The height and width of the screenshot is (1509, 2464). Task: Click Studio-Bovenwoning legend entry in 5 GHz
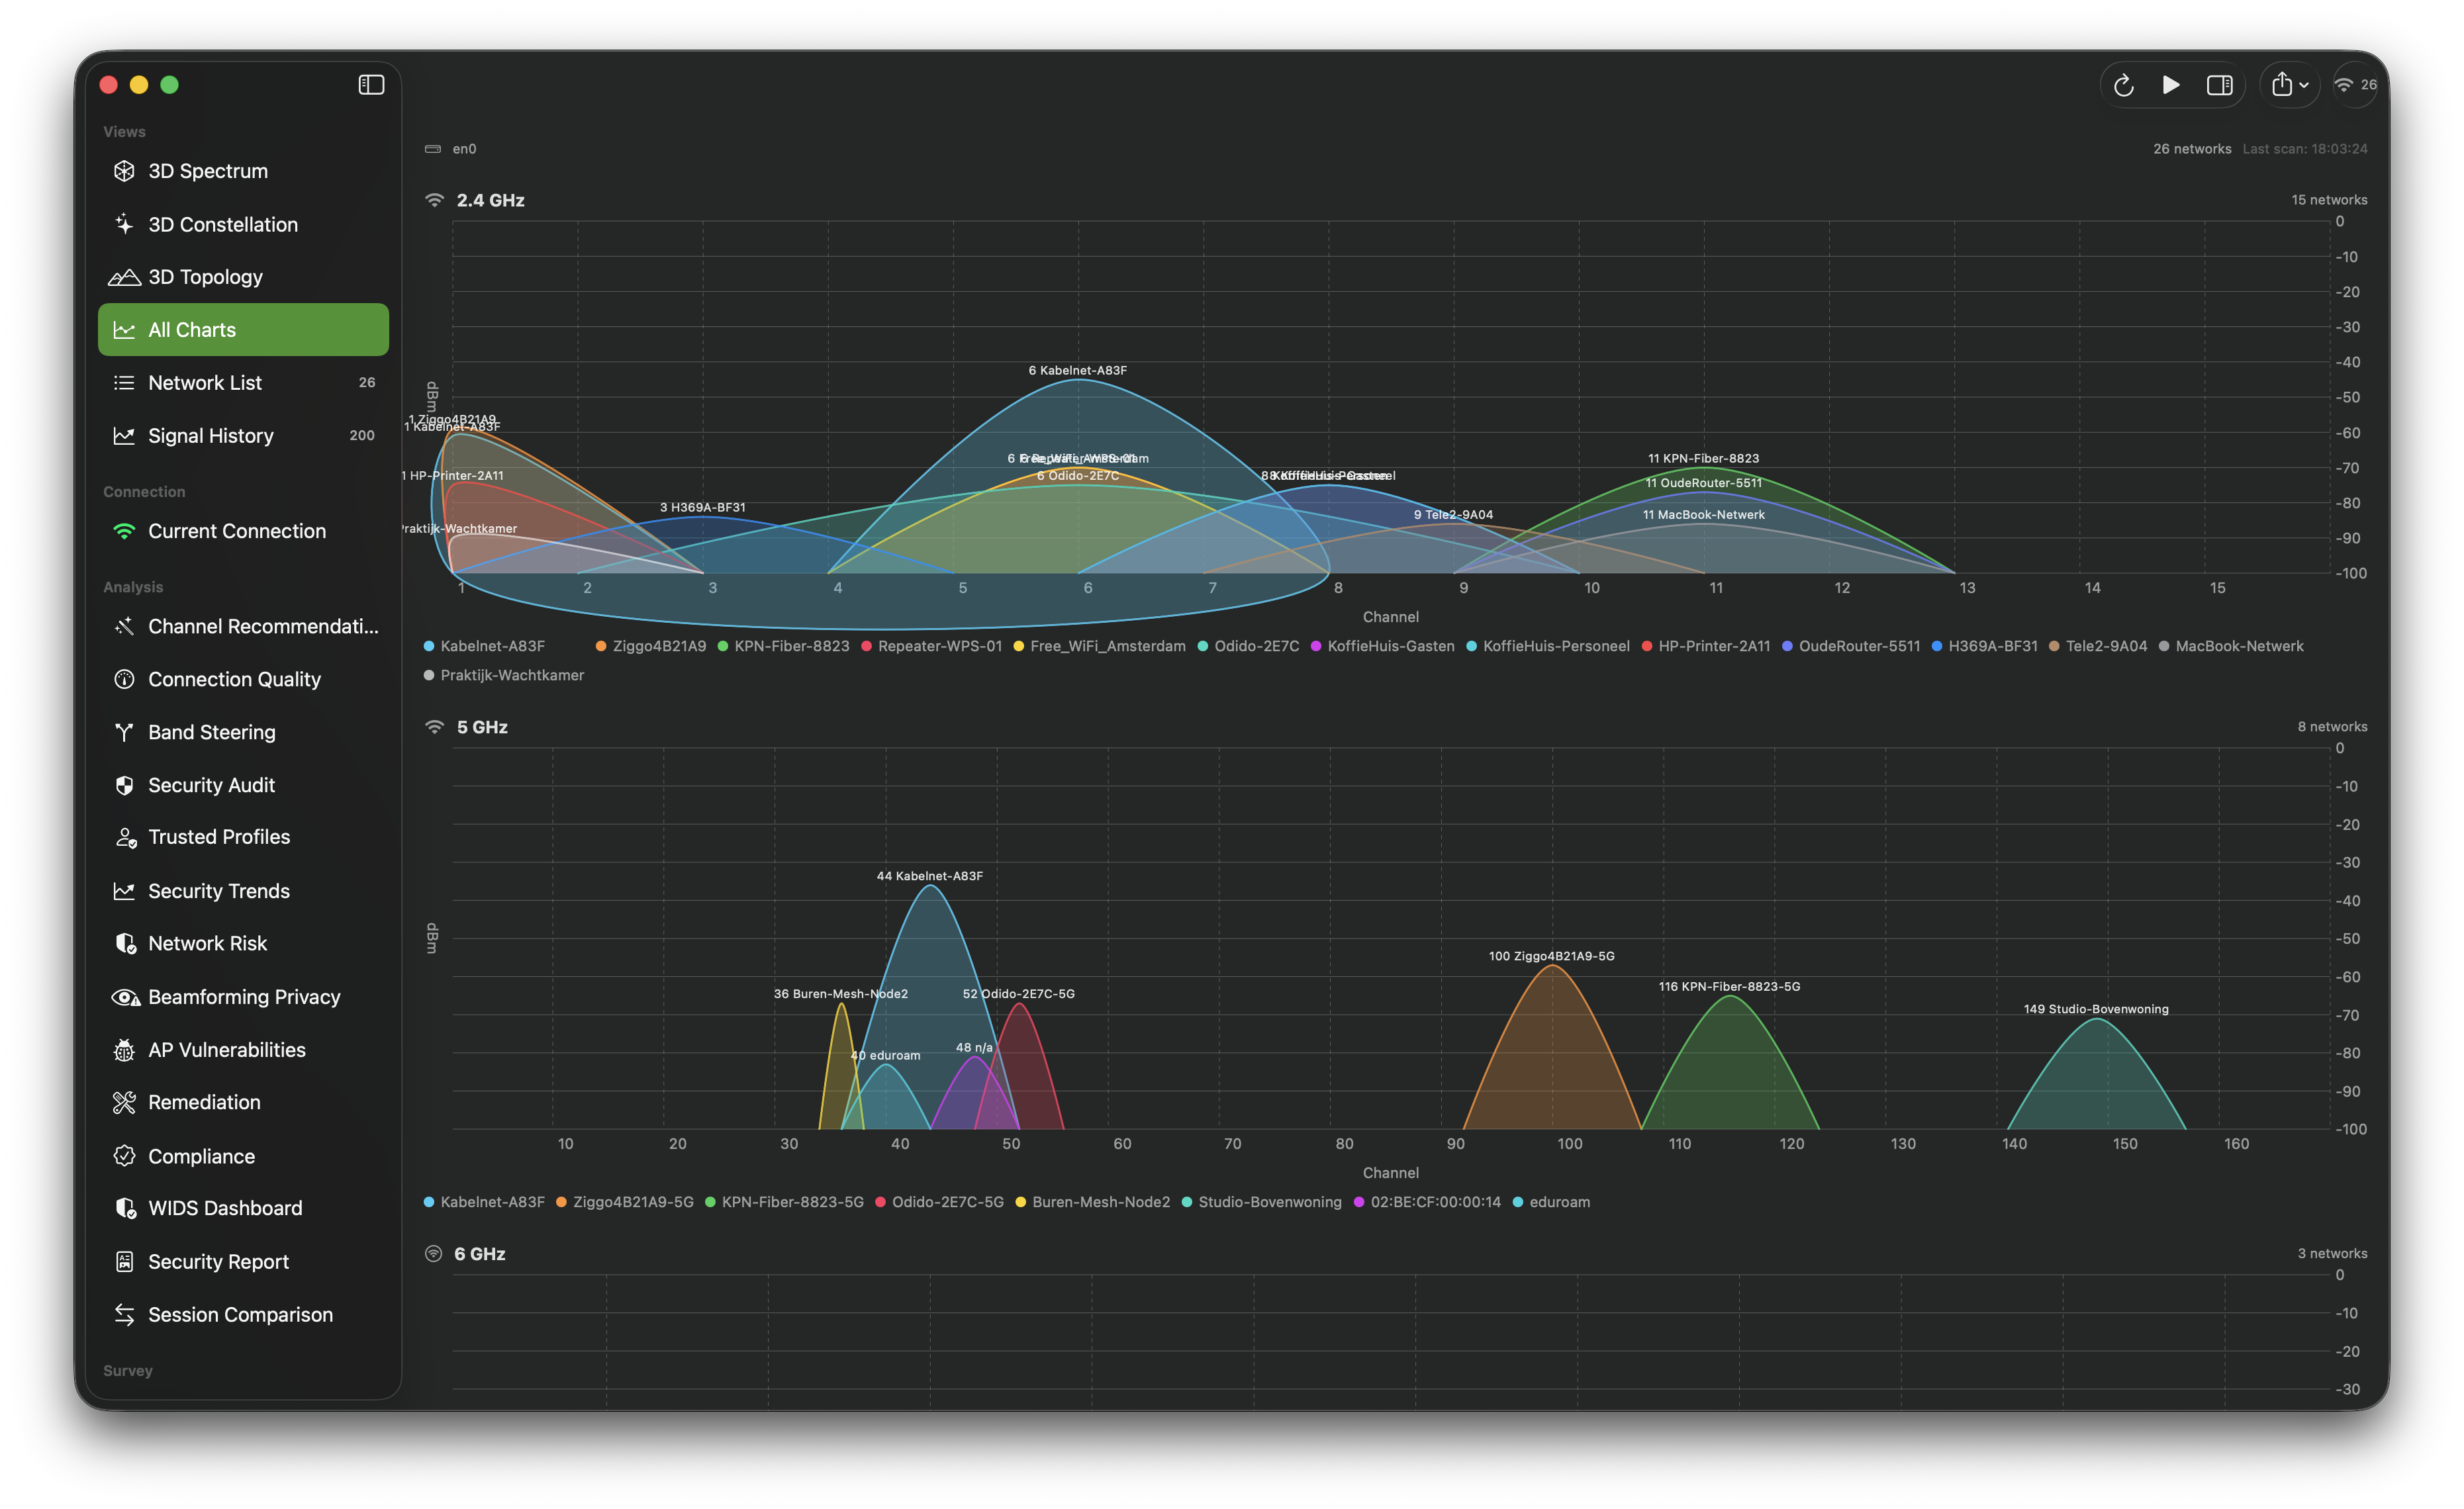pyautogui.click(x=1262, y=1202)
